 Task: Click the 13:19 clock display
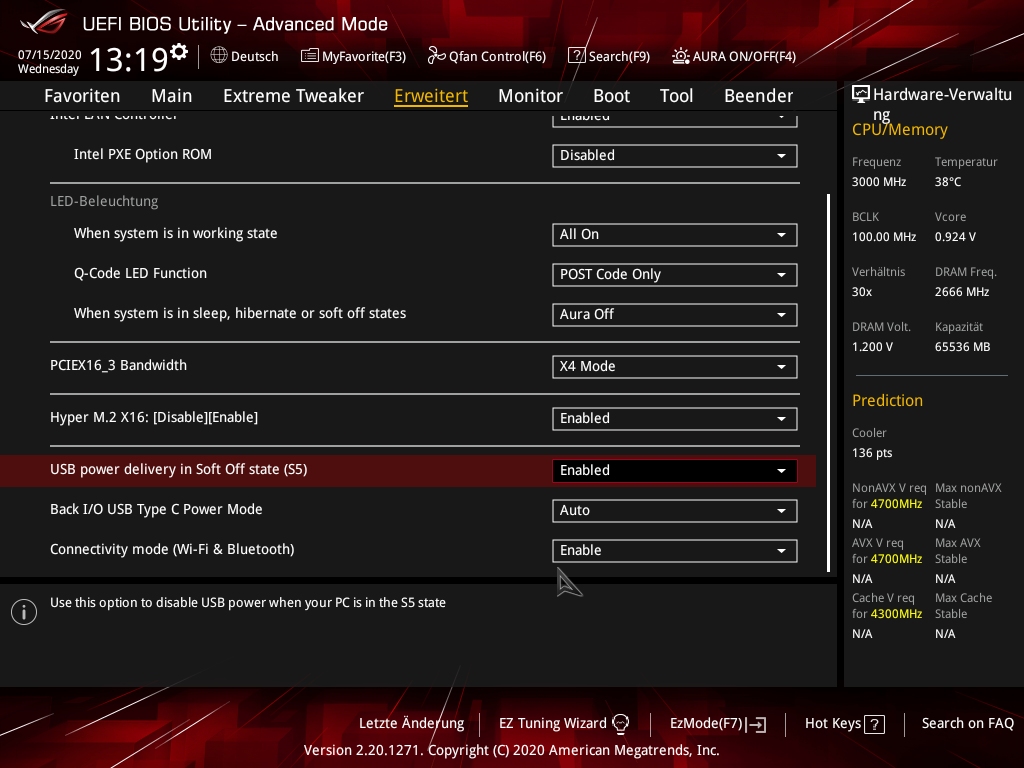(x=129, y=59)
